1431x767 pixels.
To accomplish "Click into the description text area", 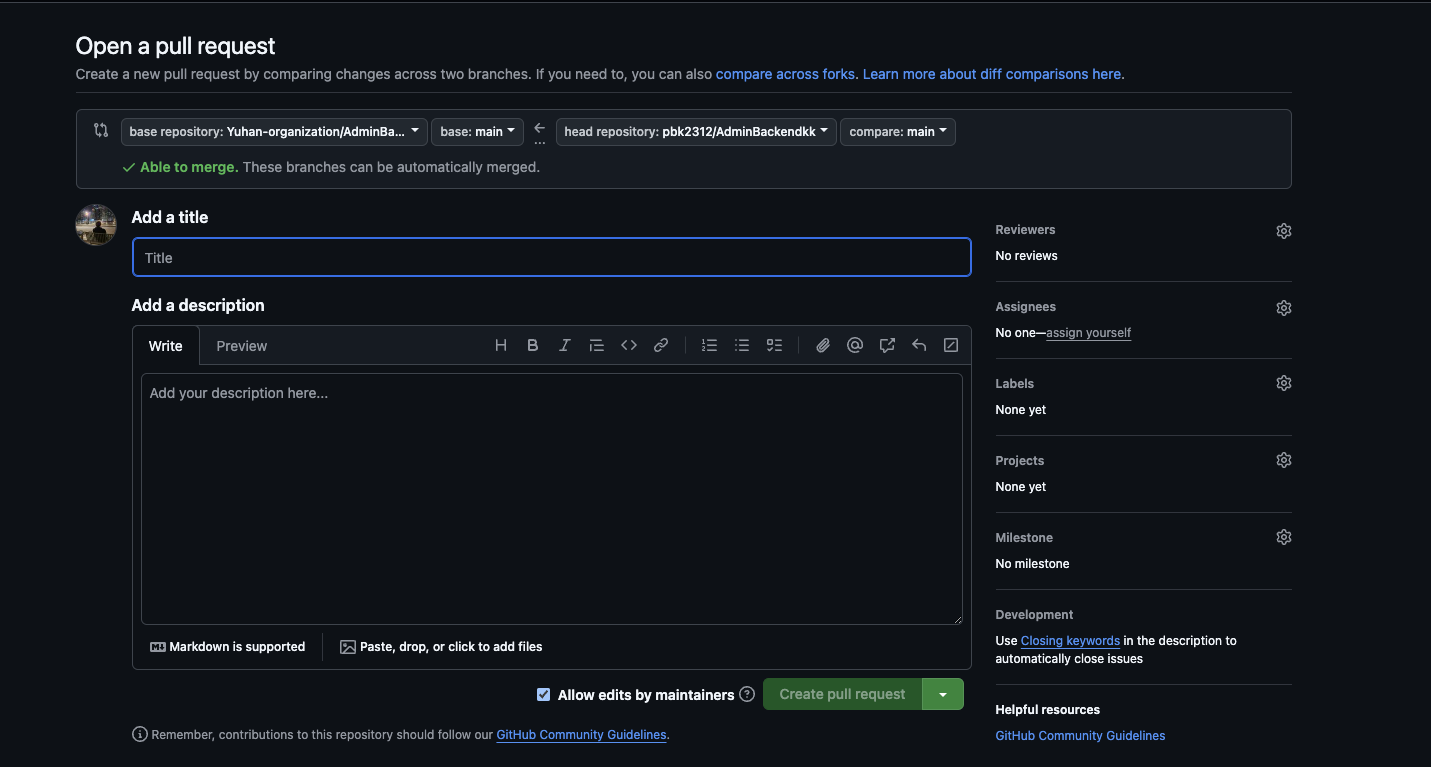I will click(552, 499).
